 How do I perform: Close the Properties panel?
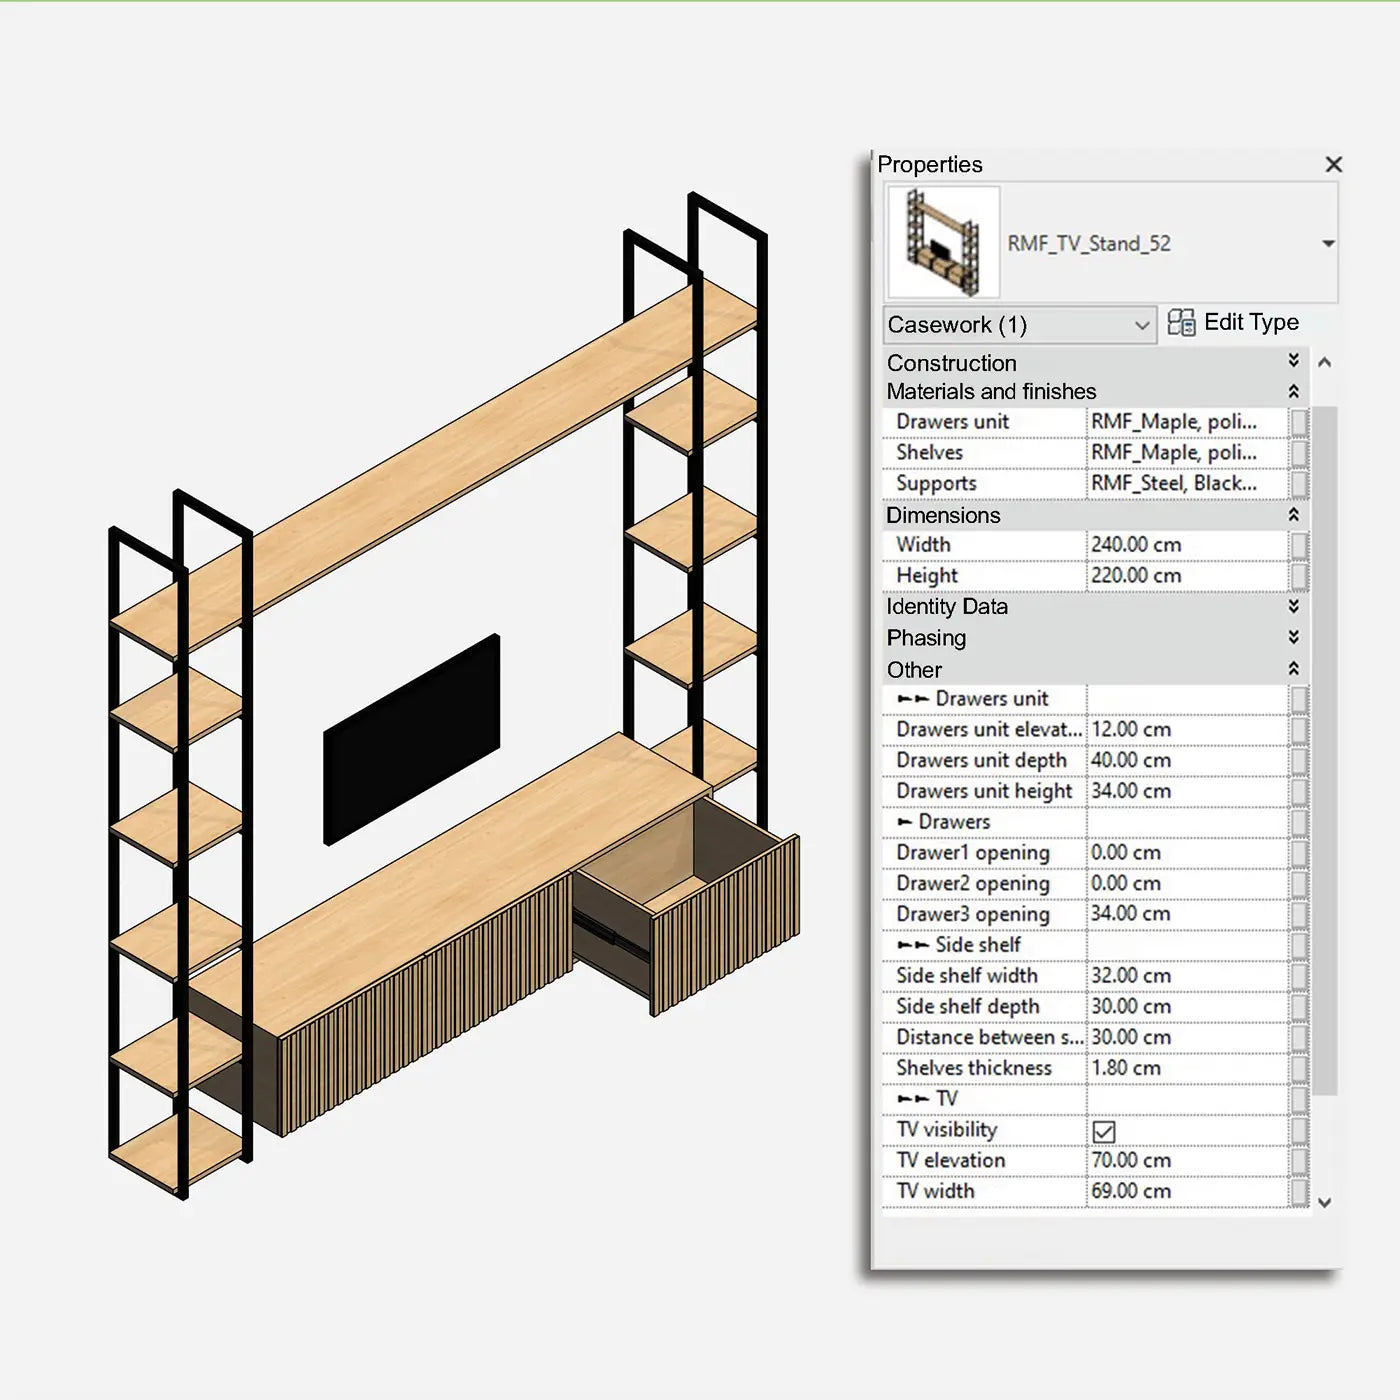pos(1333,165)
